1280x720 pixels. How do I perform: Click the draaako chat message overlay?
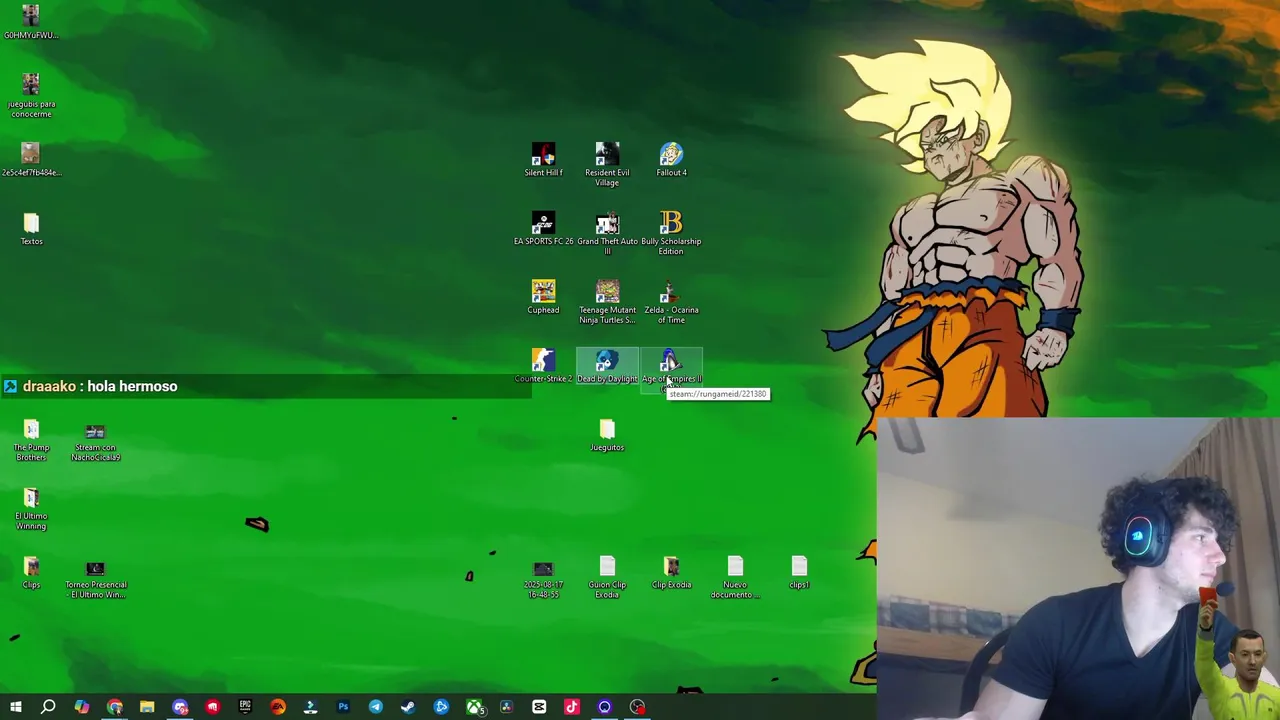pyautogui.click(x=266, y=386)
